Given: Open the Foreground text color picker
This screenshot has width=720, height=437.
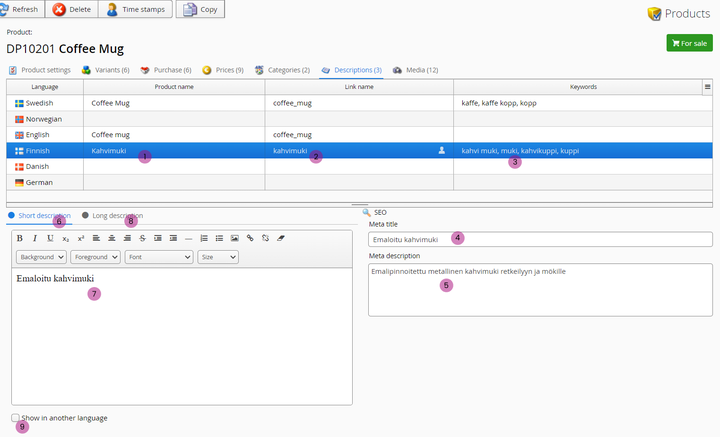Looking at the screenshot, I should [x=96, y=257].
